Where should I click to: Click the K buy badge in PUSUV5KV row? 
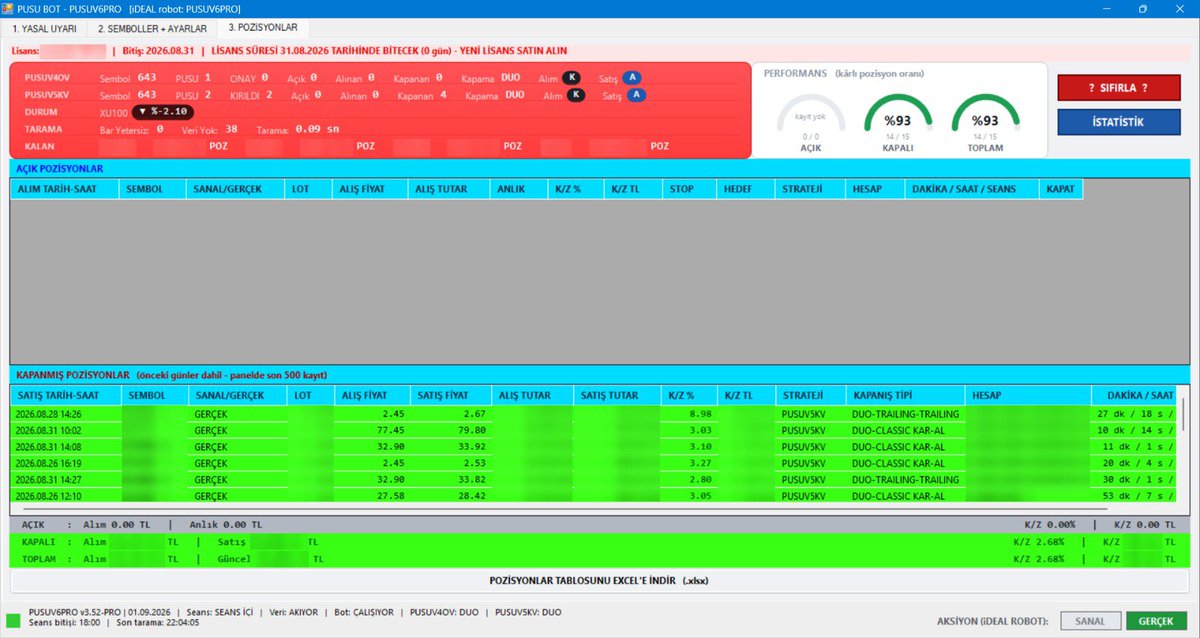point(576,95)
